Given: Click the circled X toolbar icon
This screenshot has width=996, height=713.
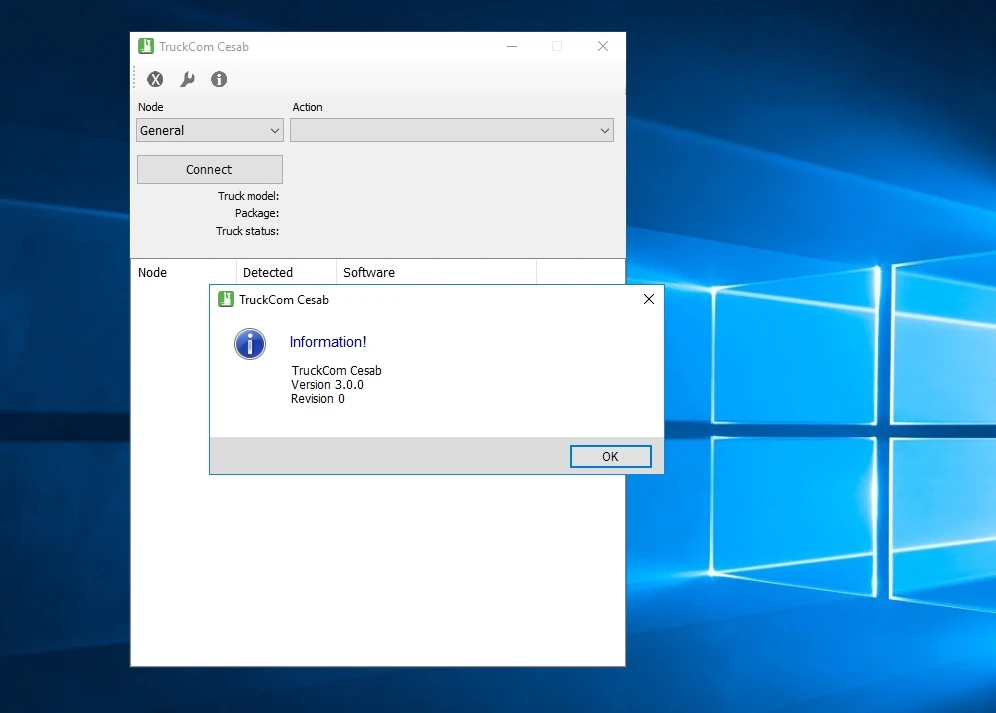Looking at the screenshot, I should 155,79.
